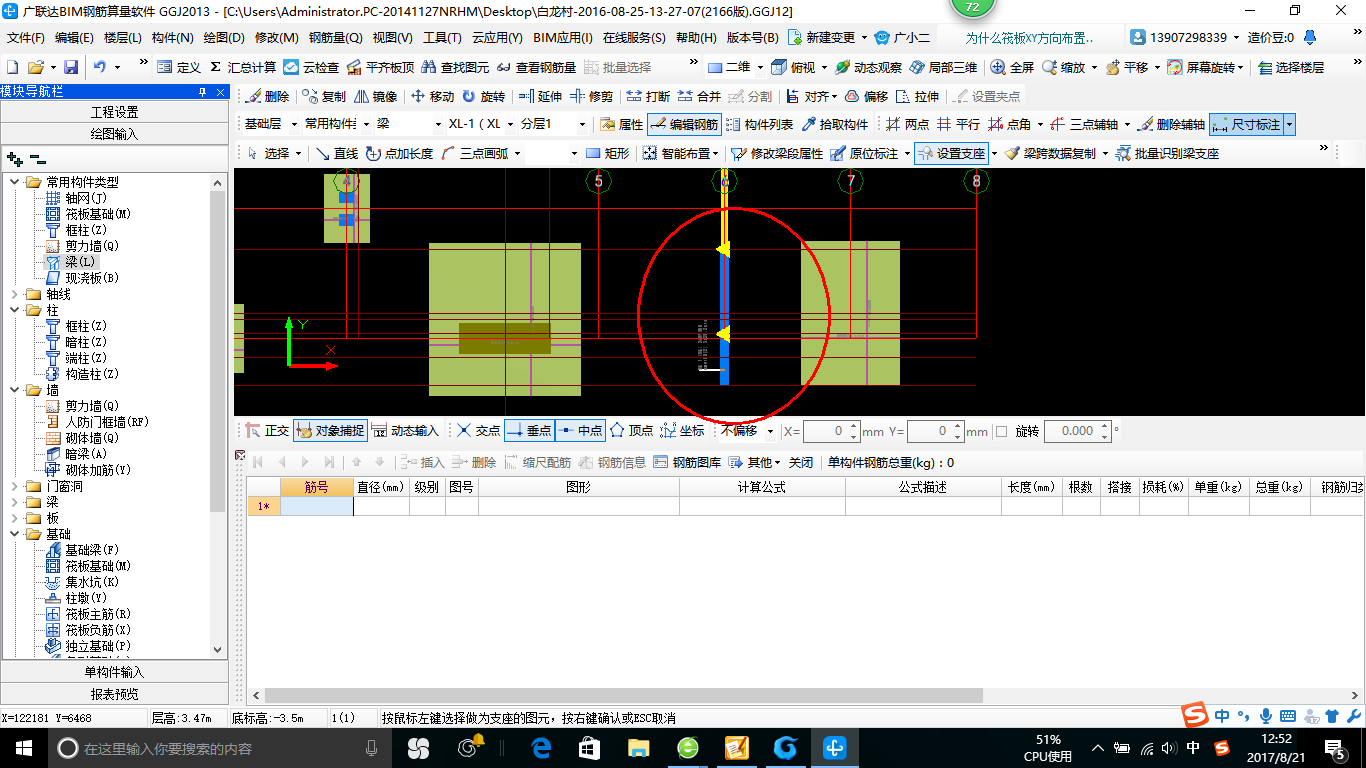This screenshot has height=768, width=1366.
Task: Expand the 门窗洞 tree node
Action: click(14, 486)
